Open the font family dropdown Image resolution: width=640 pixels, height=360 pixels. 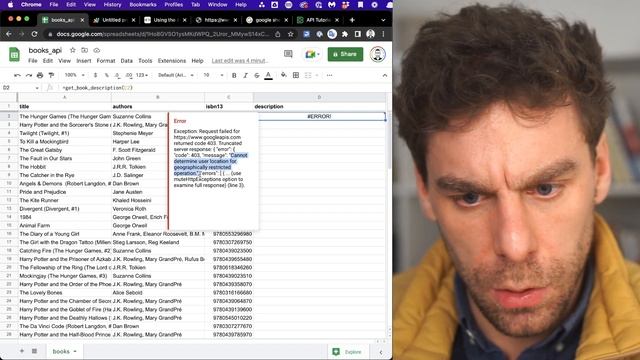tap(176, 75)
